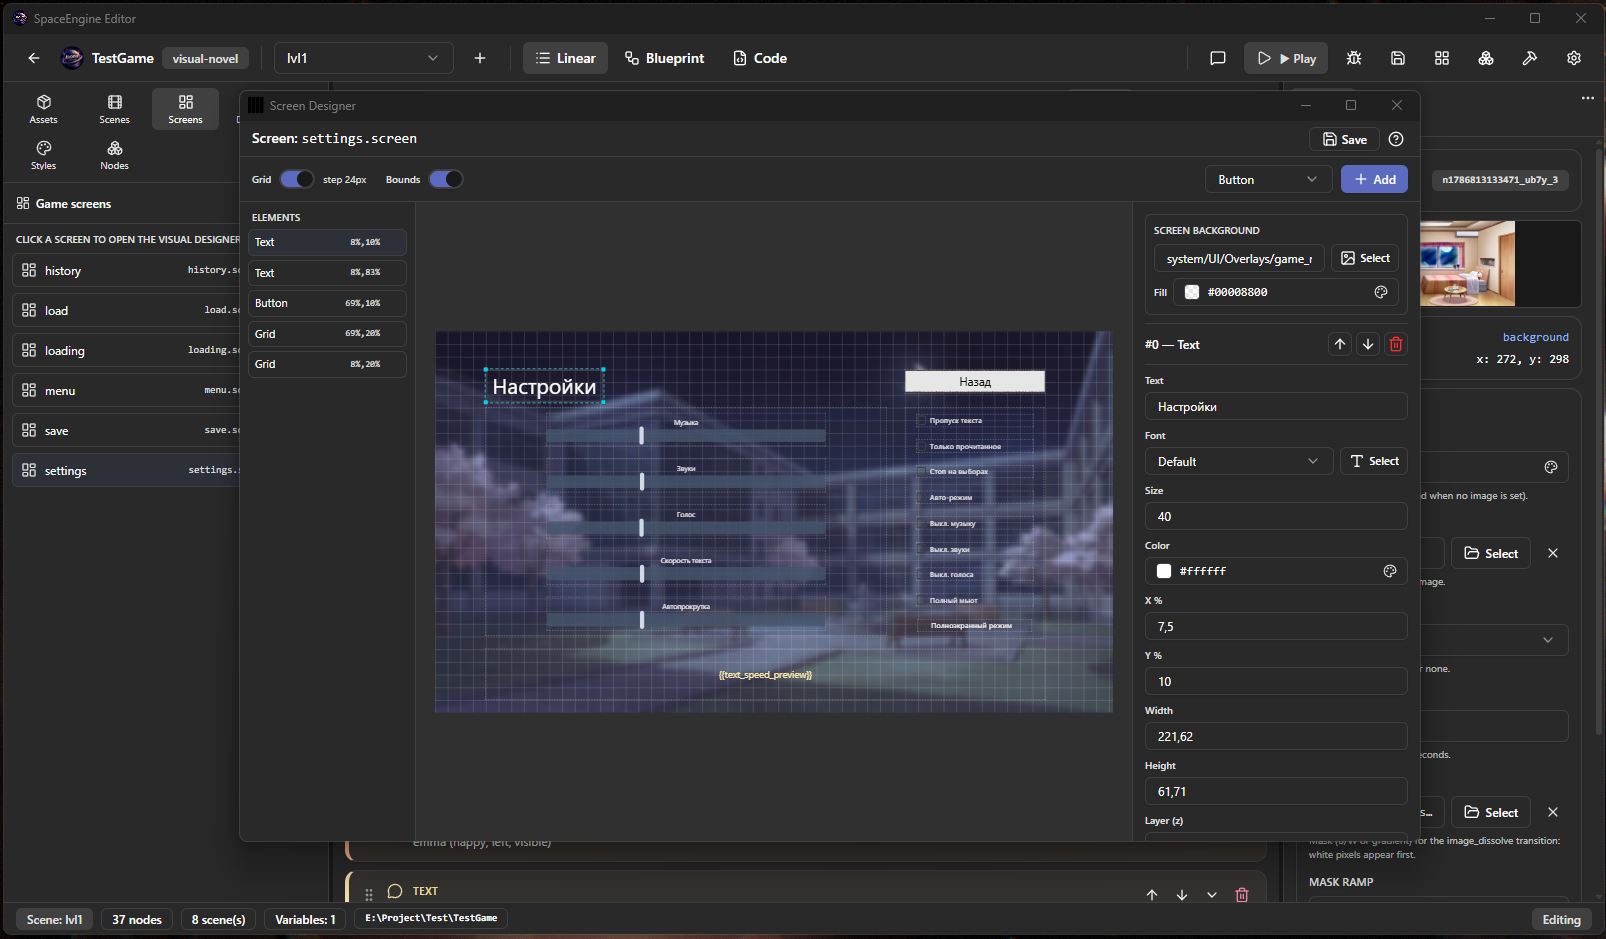Switch to the Code view tab
Screen dimensions: 1606x939
tap(760, 58)
